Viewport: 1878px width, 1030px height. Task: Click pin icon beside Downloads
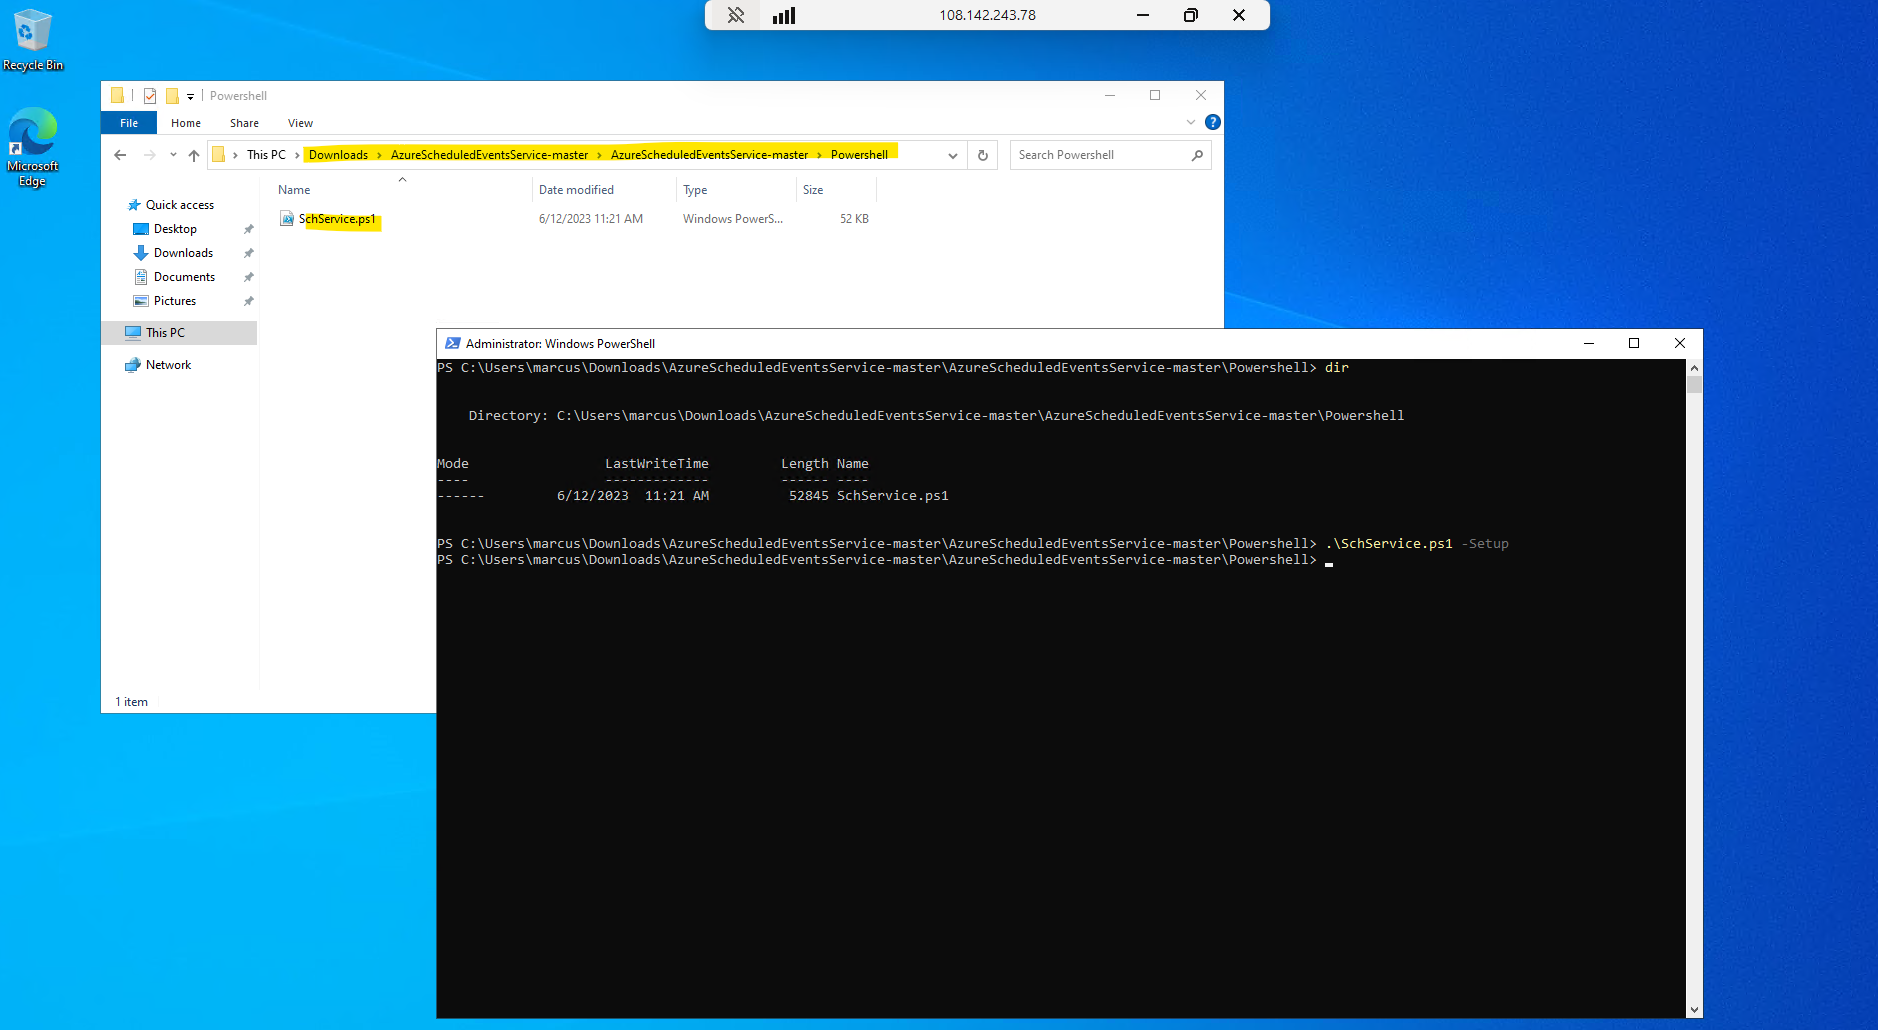[x=249, y=253]
